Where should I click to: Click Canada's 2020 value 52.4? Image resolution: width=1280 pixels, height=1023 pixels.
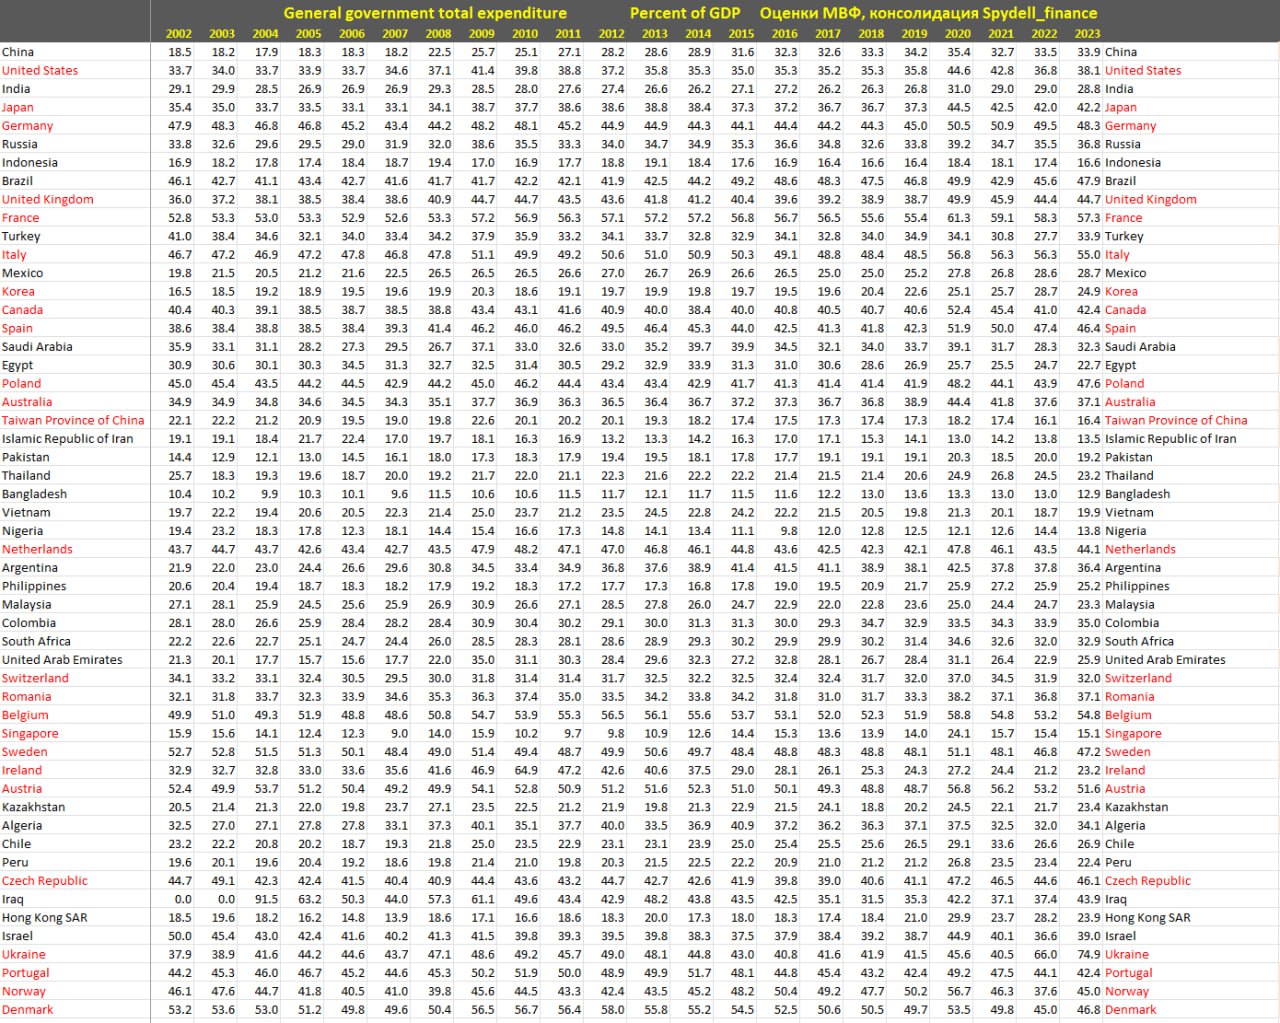pos(959,310)
